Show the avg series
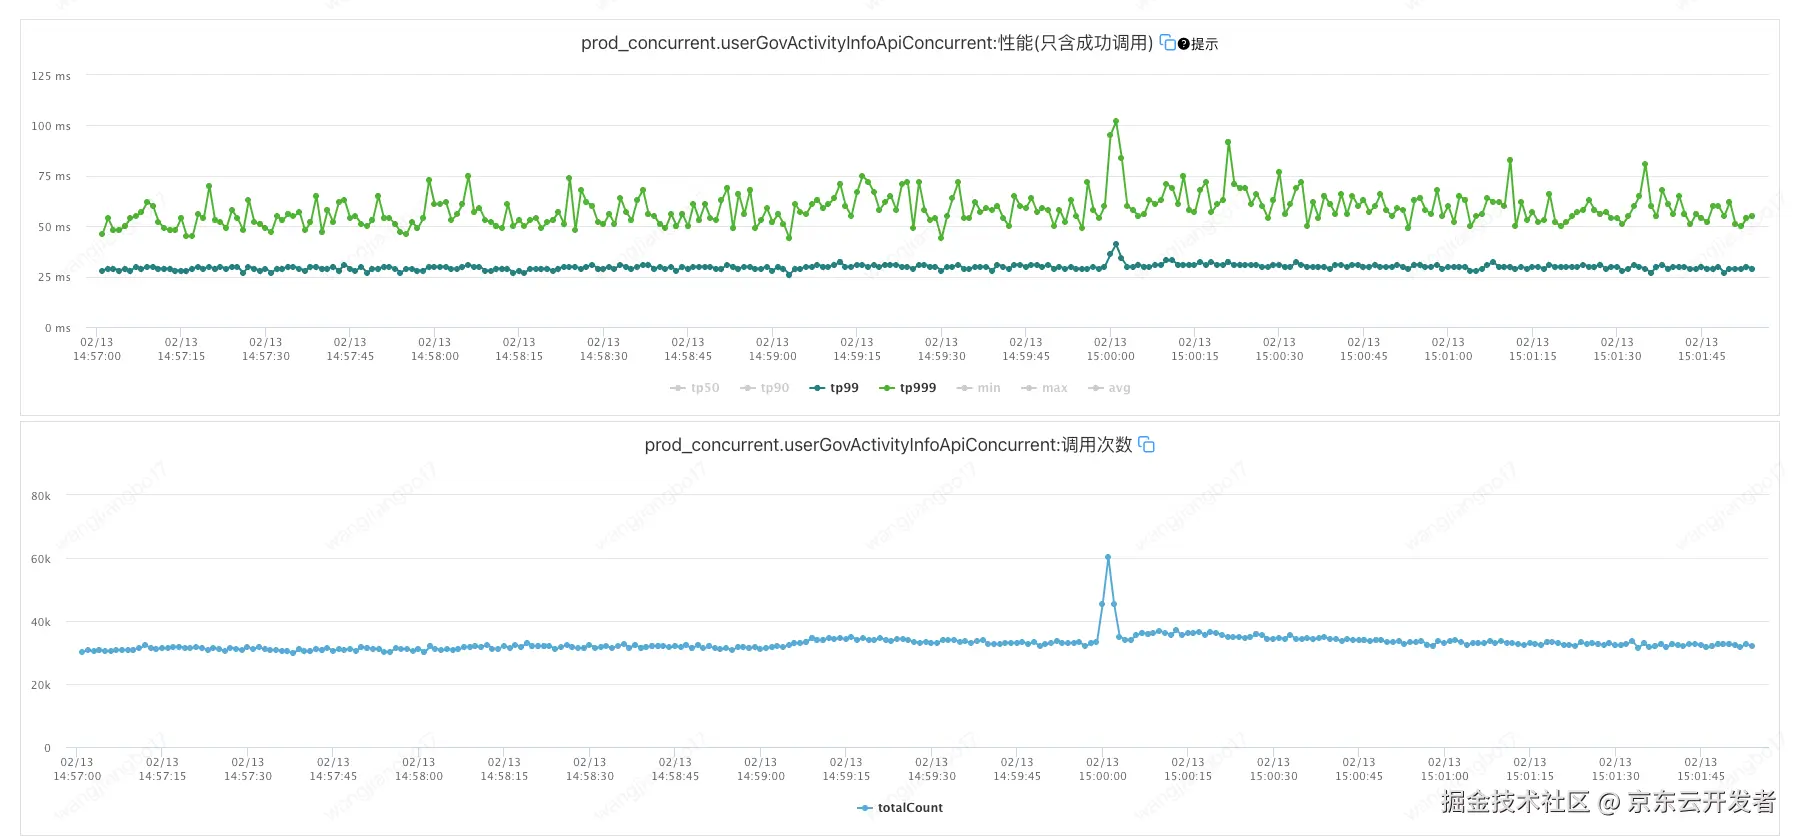 coord(1109,388)
